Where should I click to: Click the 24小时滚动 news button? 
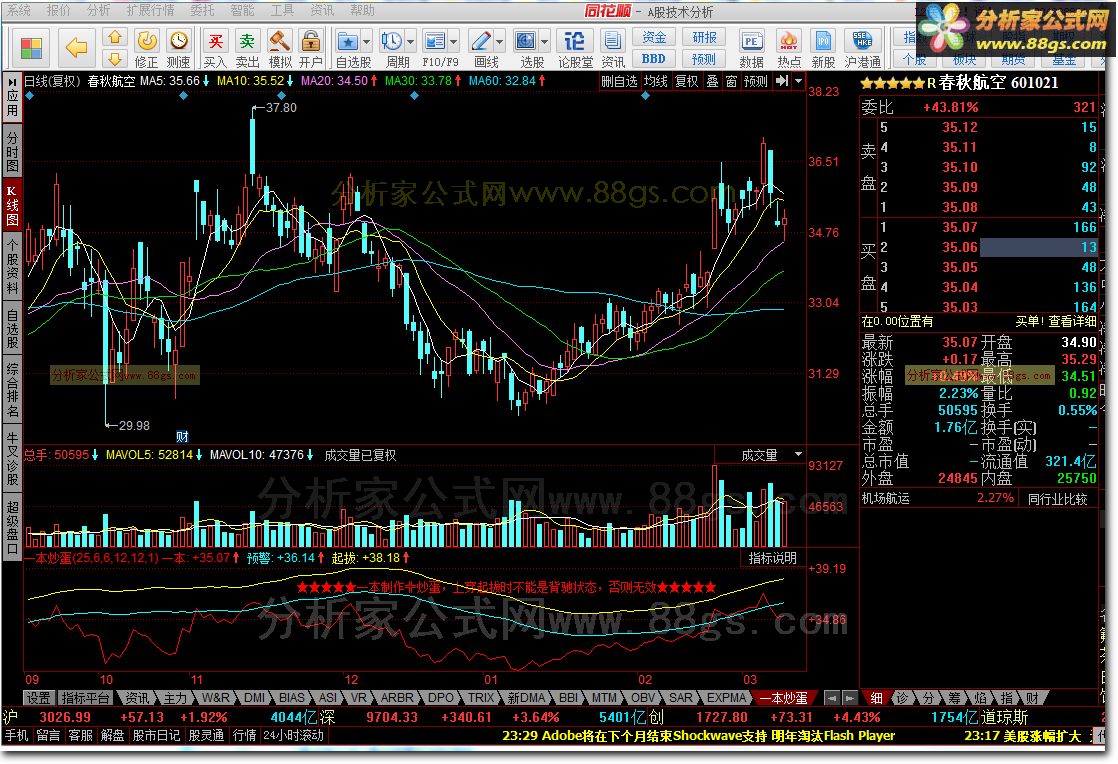coord(293,735)
